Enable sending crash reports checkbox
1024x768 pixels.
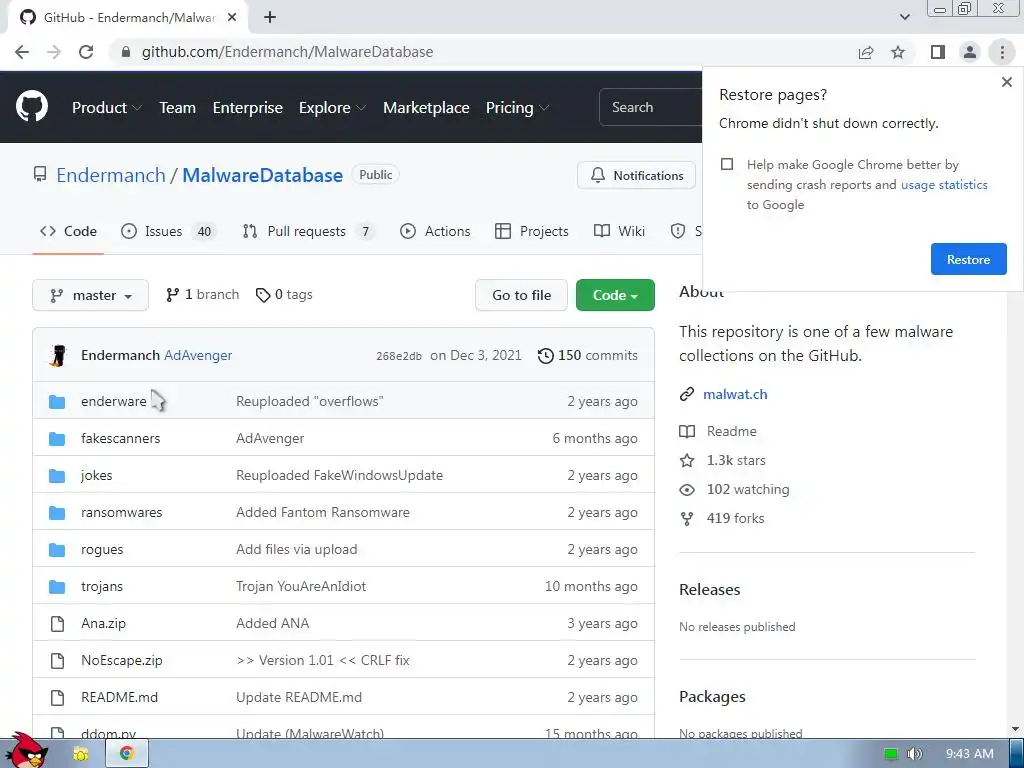pyautogui.click(x=727, y=164)
